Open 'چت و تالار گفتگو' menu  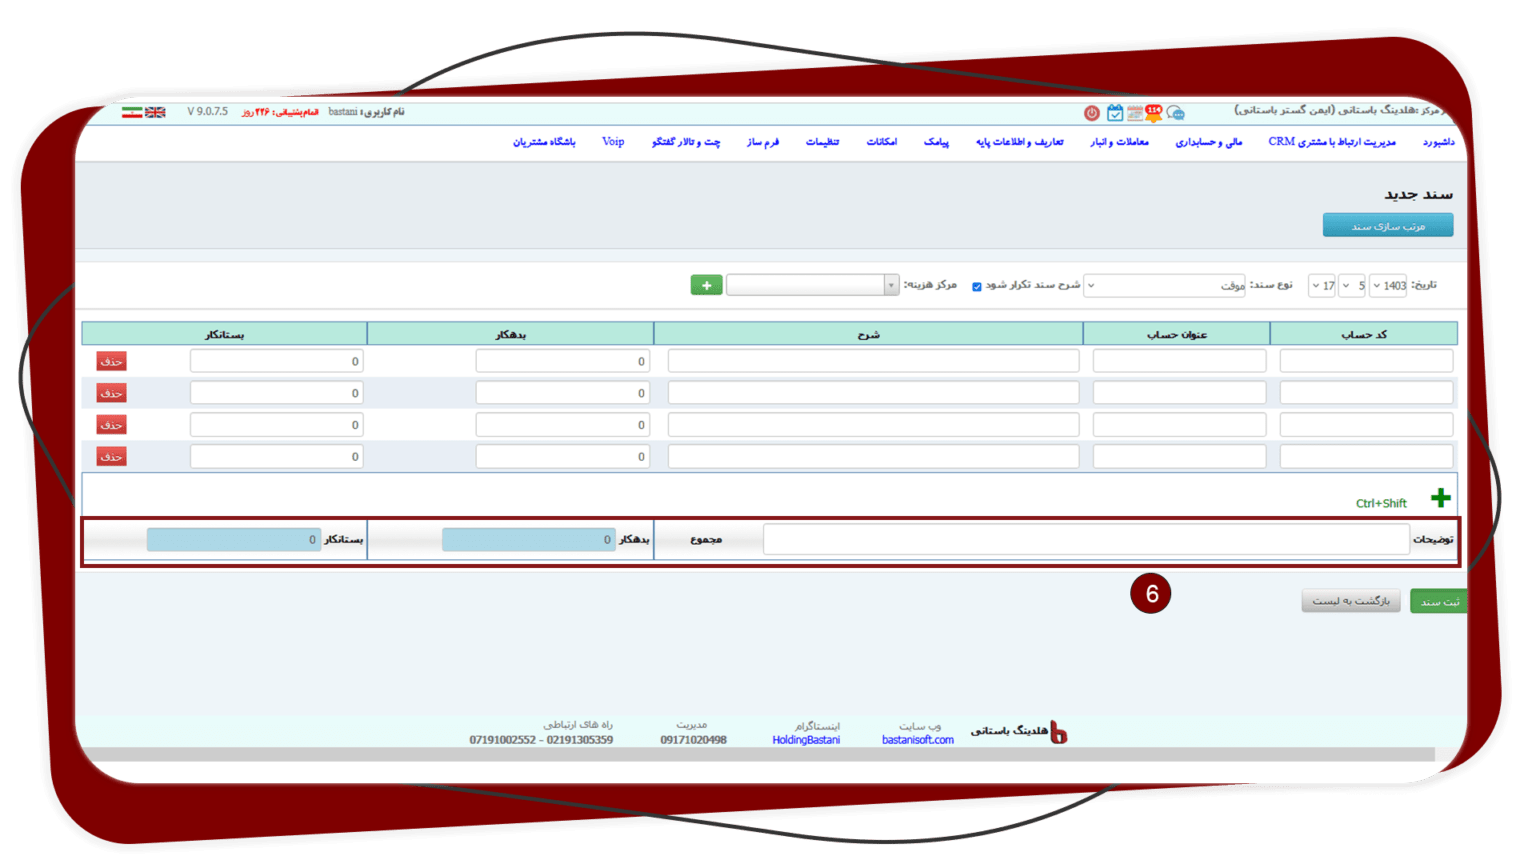click(686, 142)
